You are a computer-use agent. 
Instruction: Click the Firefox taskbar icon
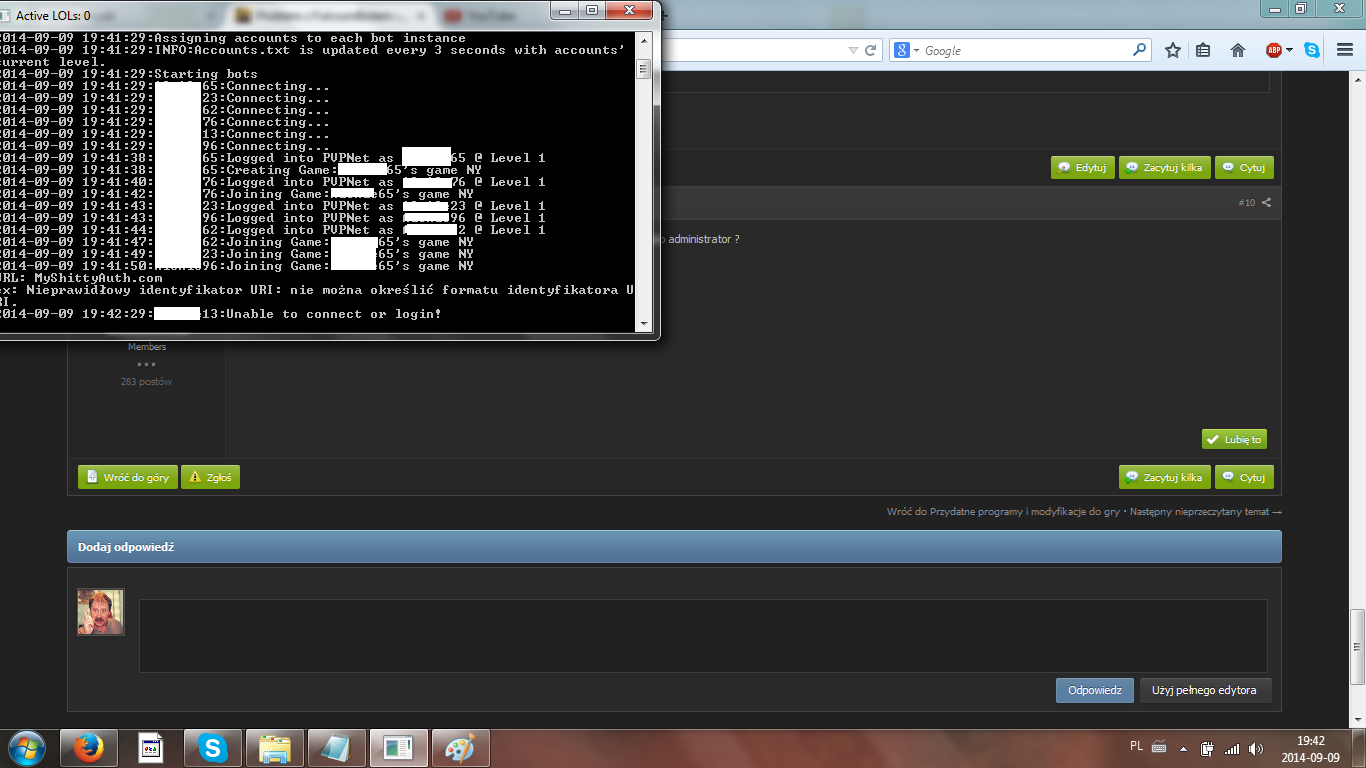(x=88, y=747)
